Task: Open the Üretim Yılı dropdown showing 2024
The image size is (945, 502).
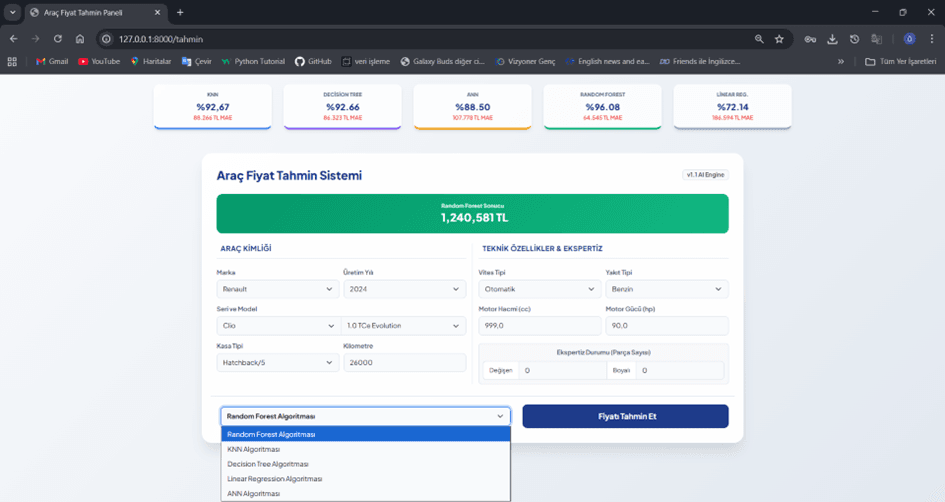Action: [x=403, y=289]
